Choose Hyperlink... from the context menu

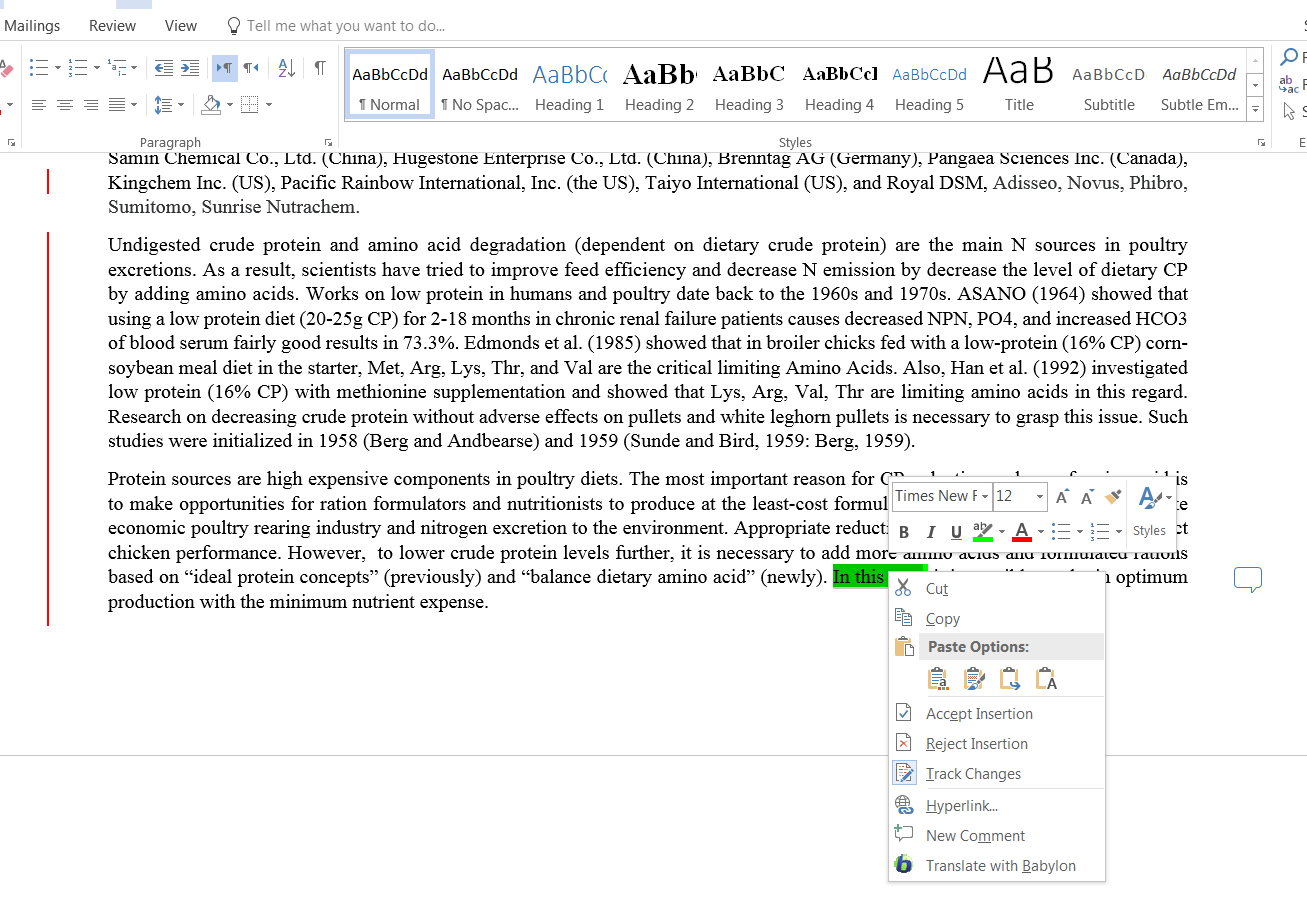[997, 806]
